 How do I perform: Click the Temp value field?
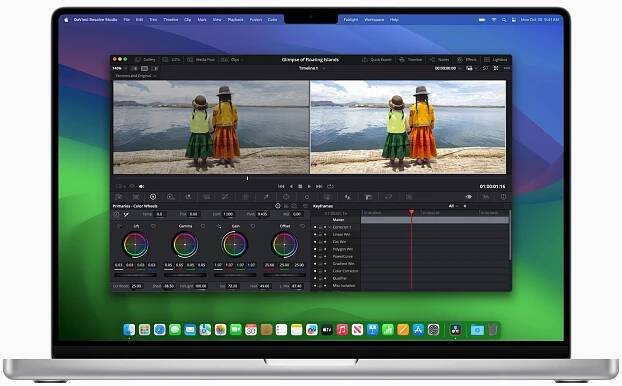pos(159,214)
